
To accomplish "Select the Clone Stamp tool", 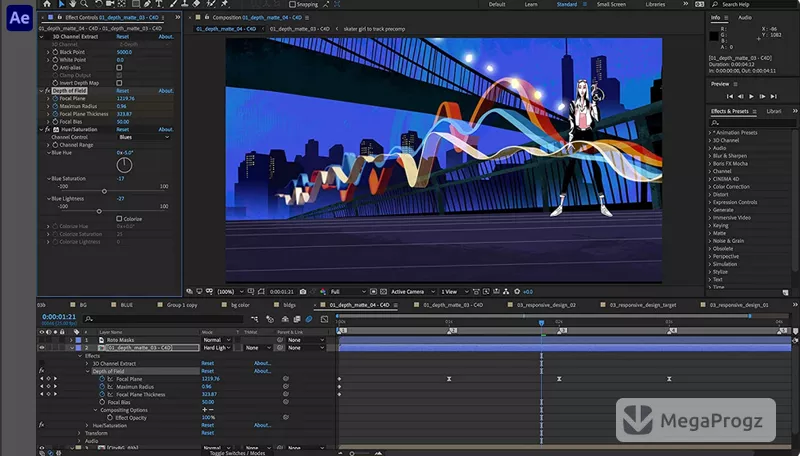I will pyautogui.click(x=185, y=4).
